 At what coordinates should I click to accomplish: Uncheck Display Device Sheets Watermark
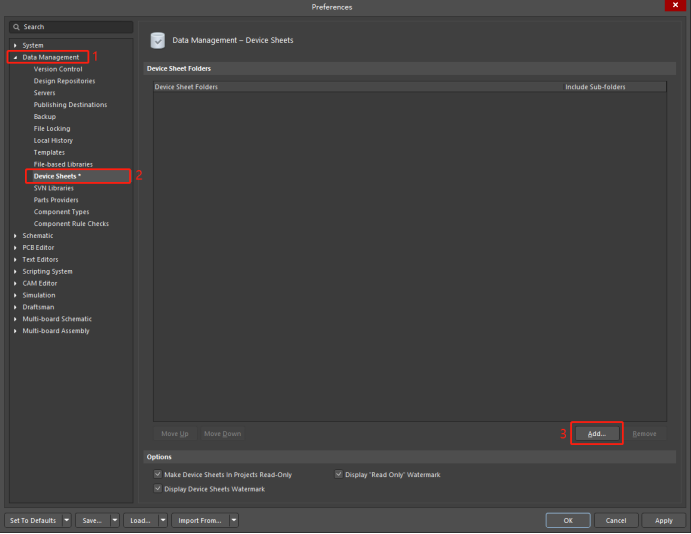(x=158, y=489)
